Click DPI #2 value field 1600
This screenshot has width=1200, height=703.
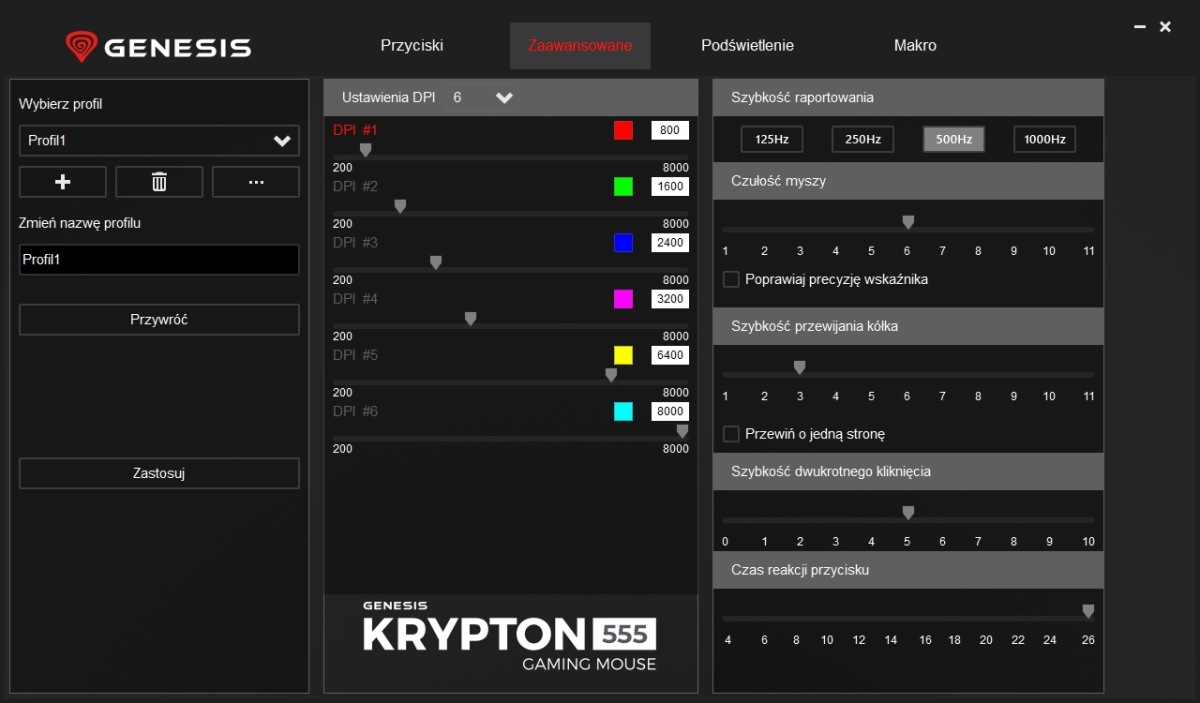[670, 186]
